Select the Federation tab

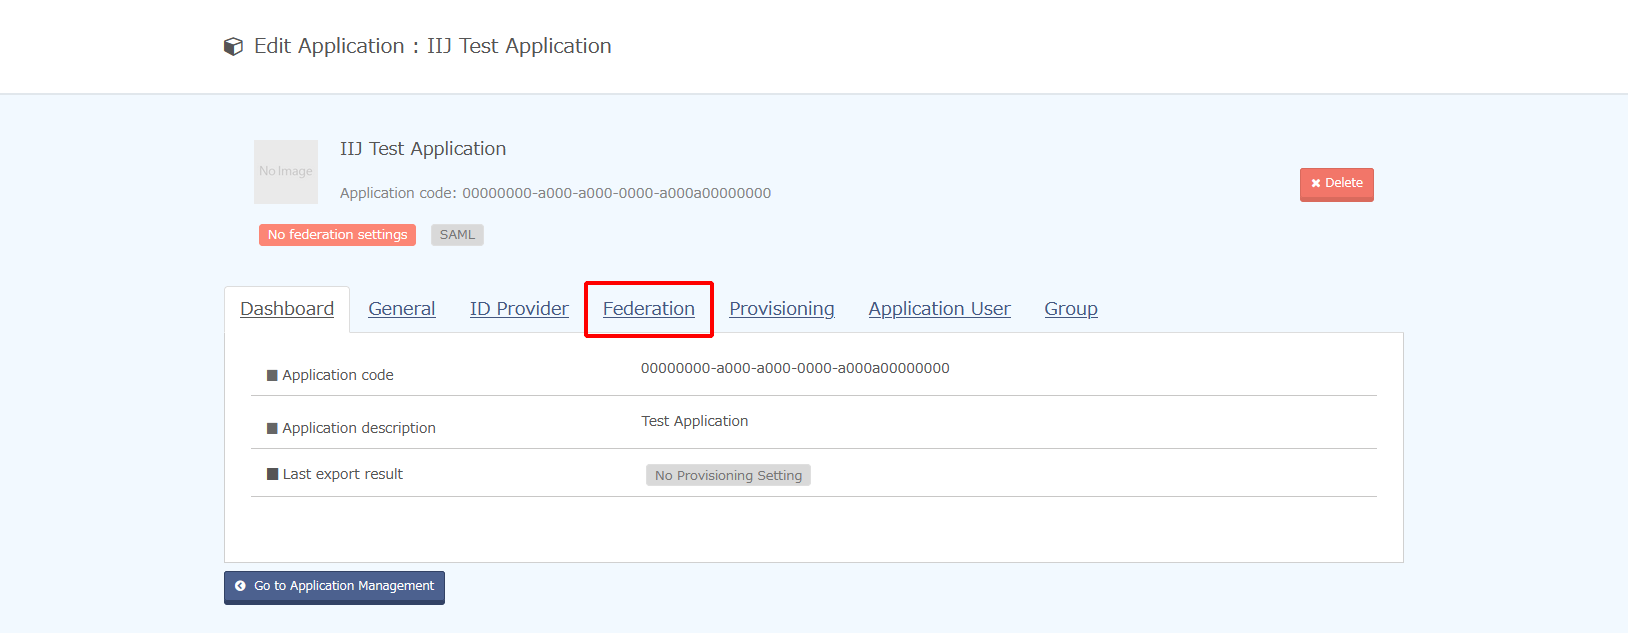648,309
